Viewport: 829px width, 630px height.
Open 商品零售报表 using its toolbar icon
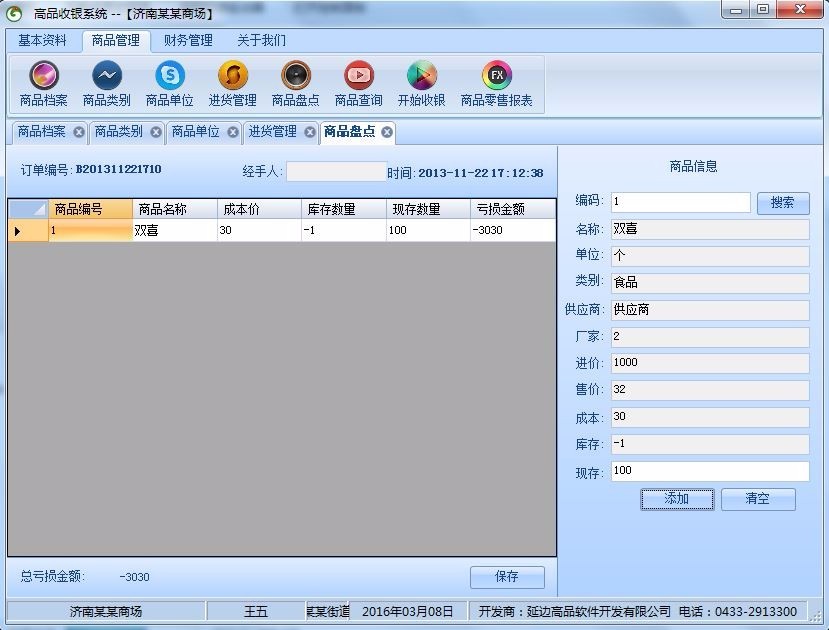pyautogui.click(x=496, y=84)
